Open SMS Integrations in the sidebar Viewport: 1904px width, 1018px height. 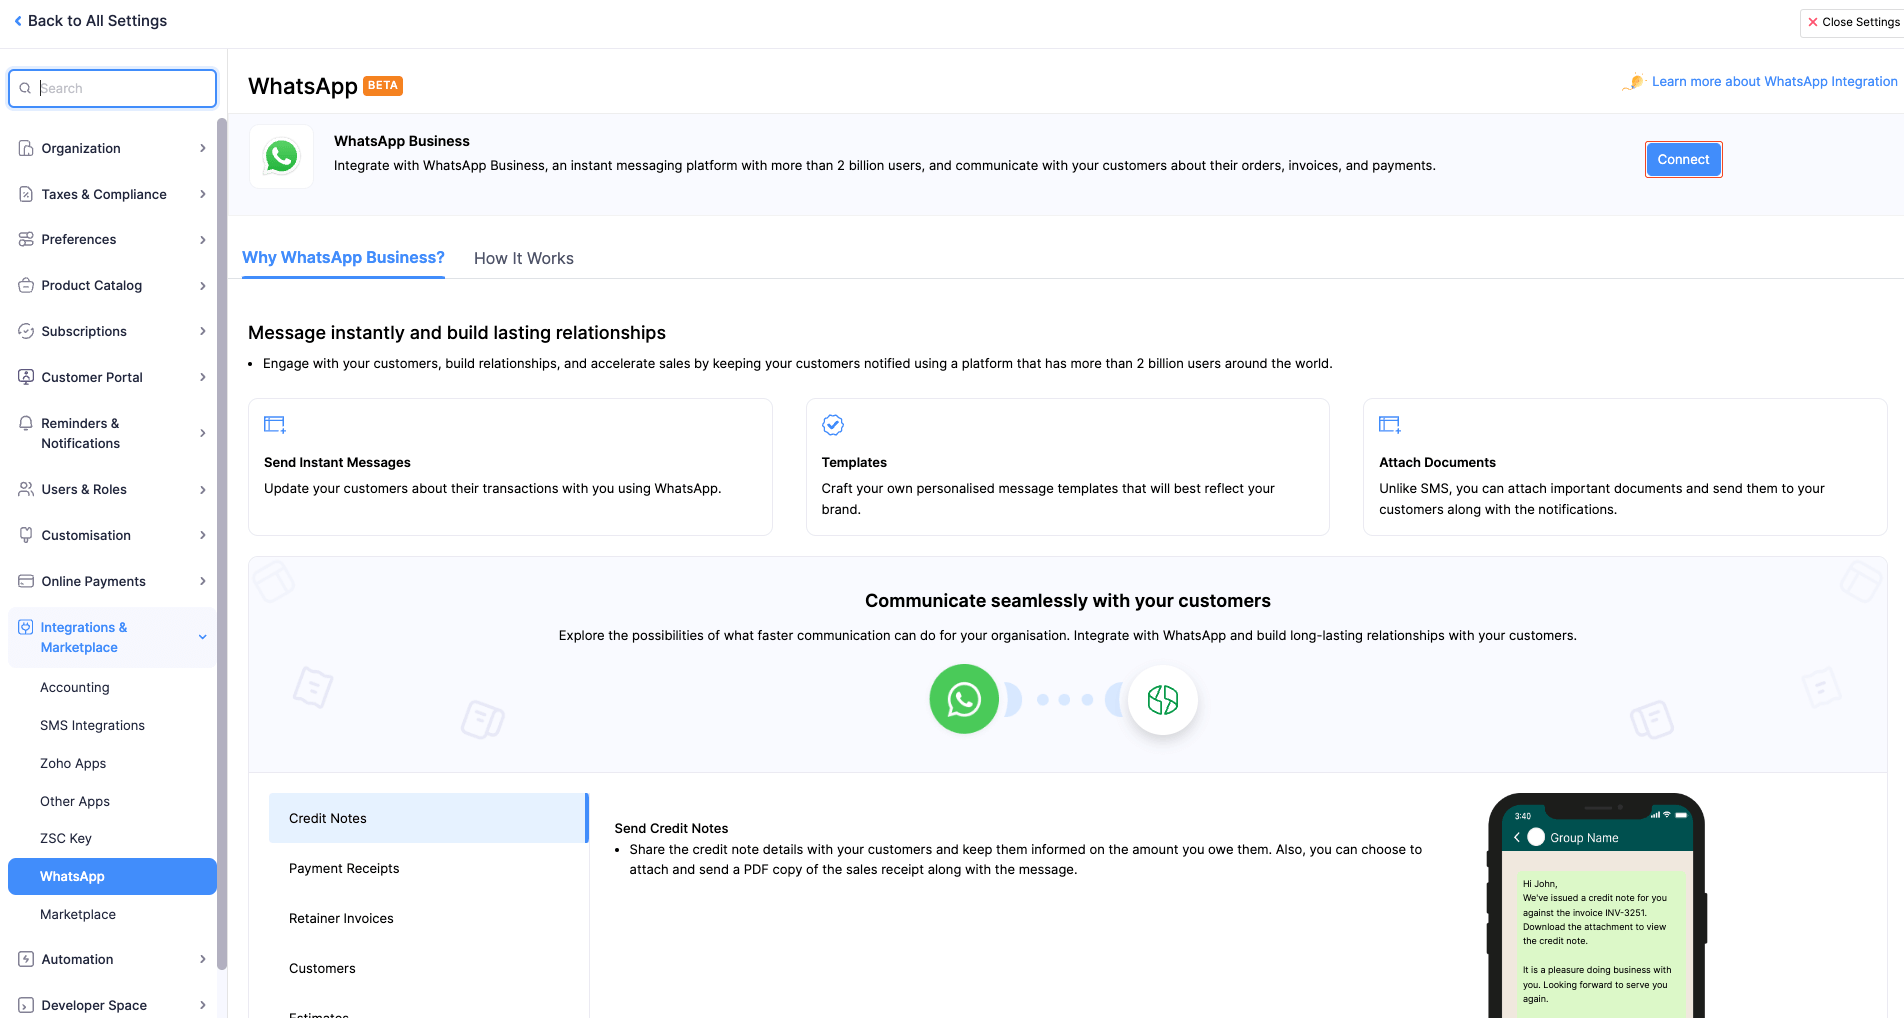(x=92, y=725)
